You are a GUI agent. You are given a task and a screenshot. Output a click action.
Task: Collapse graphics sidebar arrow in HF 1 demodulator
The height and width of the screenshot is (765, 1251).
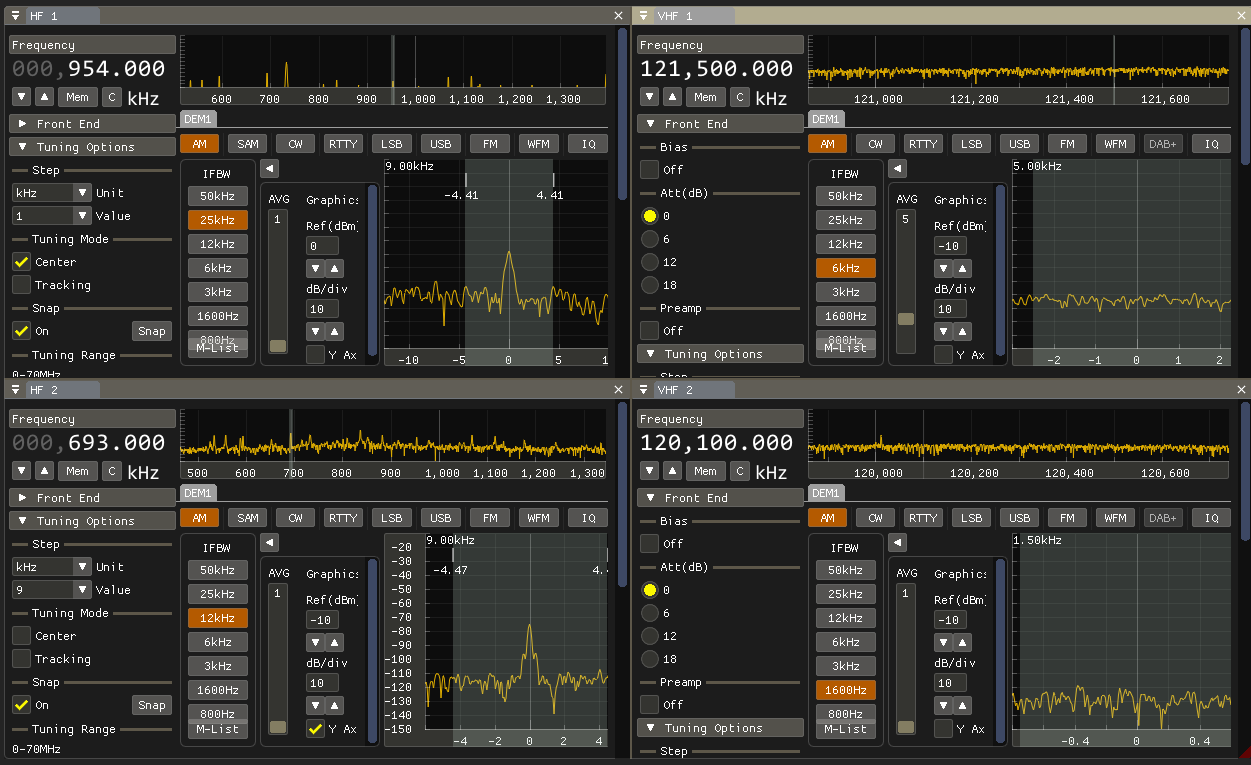pyautogui.click(x=270, y=169)
